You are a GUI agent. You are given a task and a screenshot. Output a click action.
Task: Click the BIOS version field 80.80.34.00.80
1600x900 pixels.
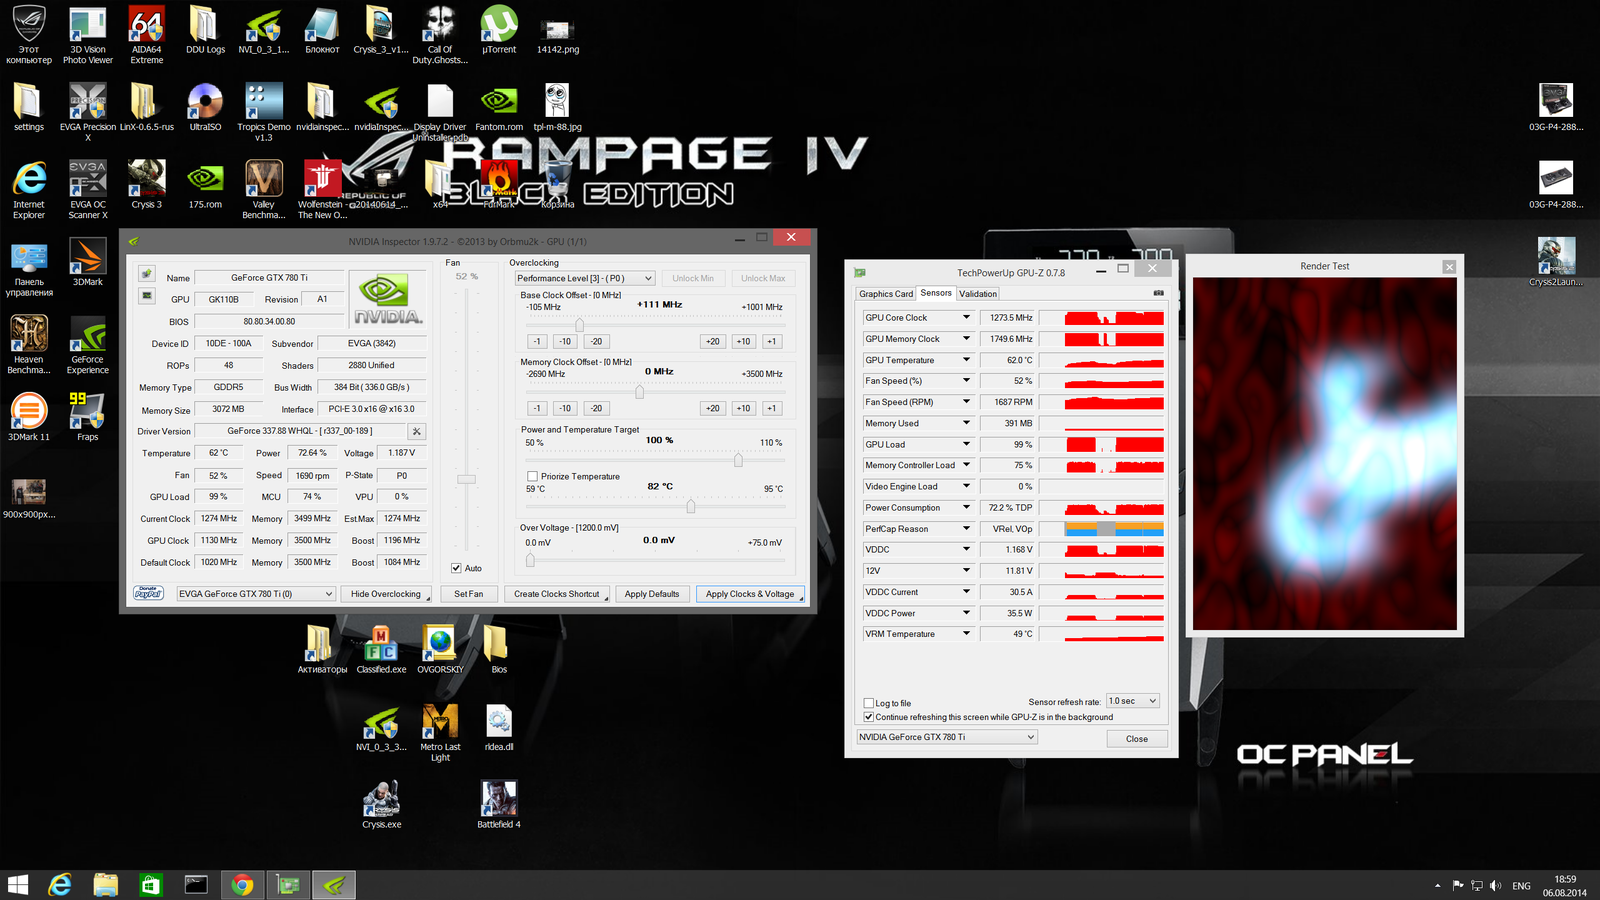[x=269, y=321]
